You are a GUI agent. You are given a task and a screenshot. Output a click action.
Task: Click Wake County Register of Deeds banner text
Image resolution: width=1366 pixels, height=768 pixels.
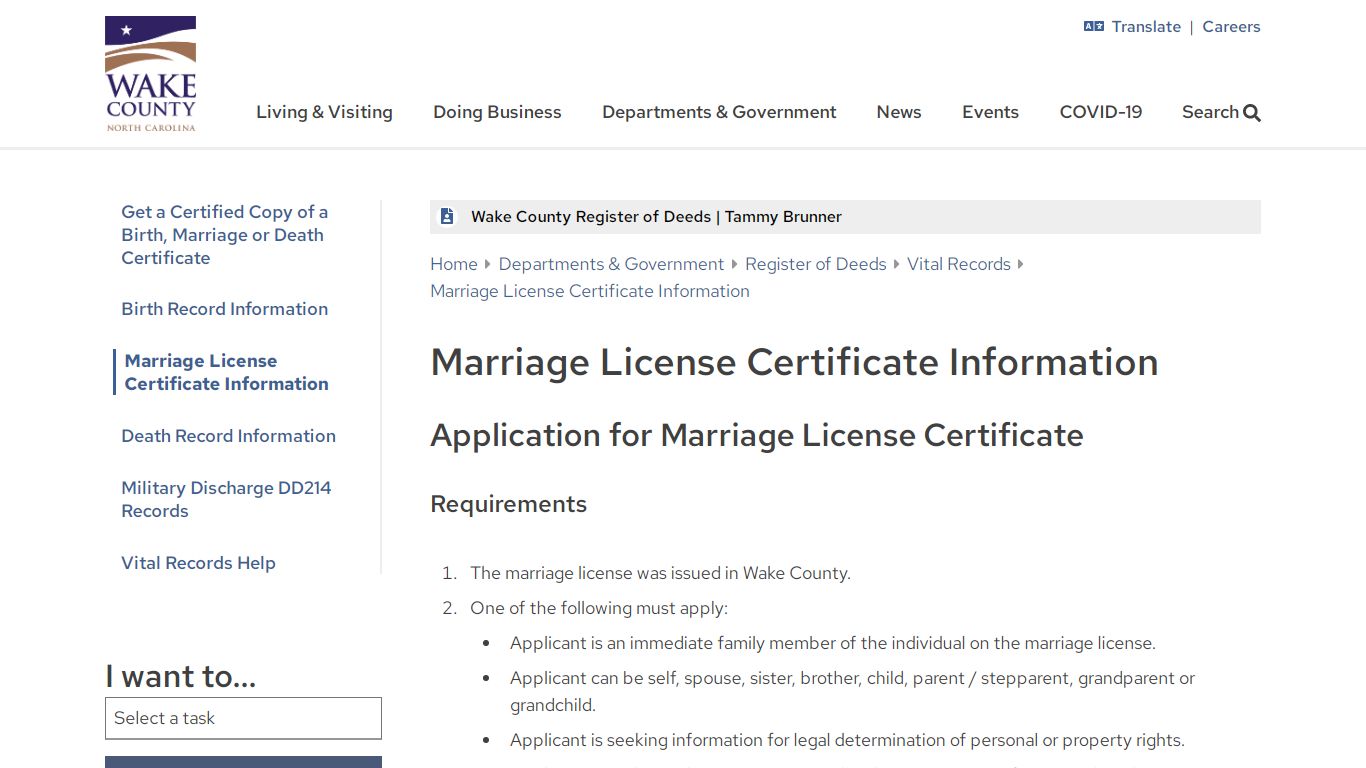[x=656, y=217]
